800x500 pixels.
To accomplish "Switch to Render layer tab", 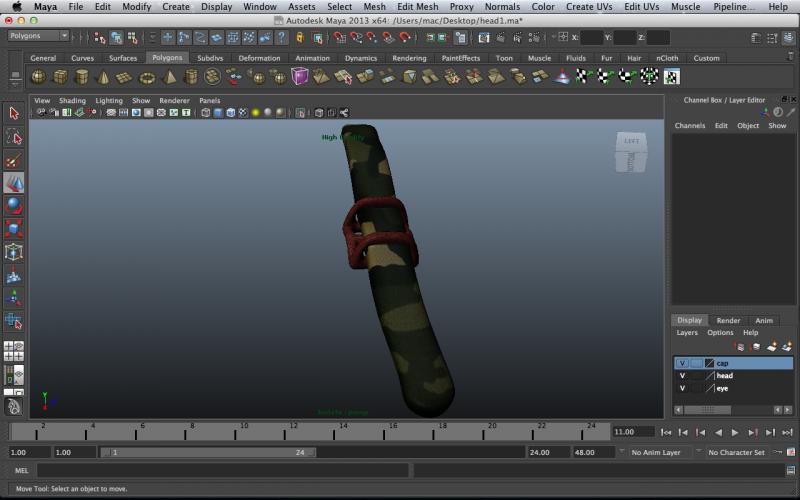I will point(728,320).
